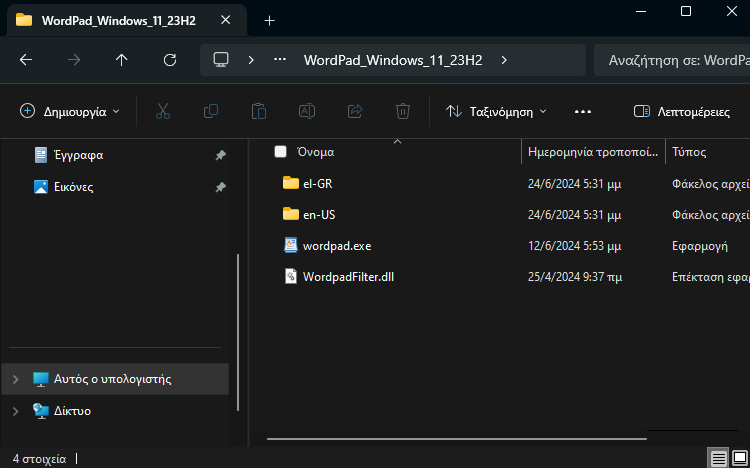Open the three-dots more options menu
Viewport: 750px width, 468px height.
pyautogui.click(x=583, y=111)
